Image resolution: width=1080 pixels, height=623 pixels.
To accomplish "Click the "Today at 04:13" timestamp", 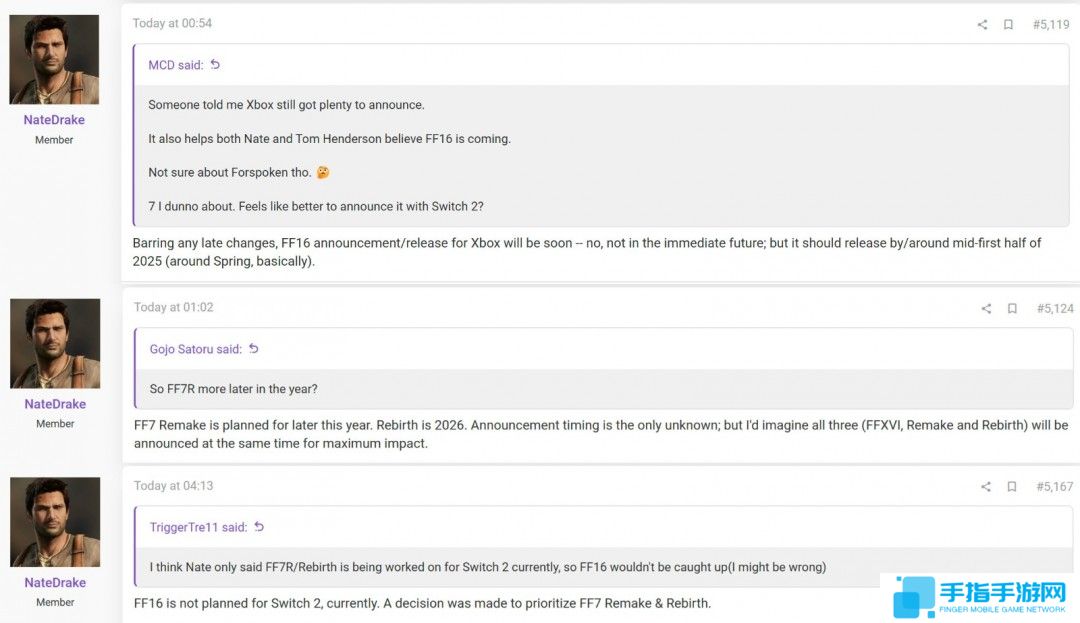I will point(173,486).
